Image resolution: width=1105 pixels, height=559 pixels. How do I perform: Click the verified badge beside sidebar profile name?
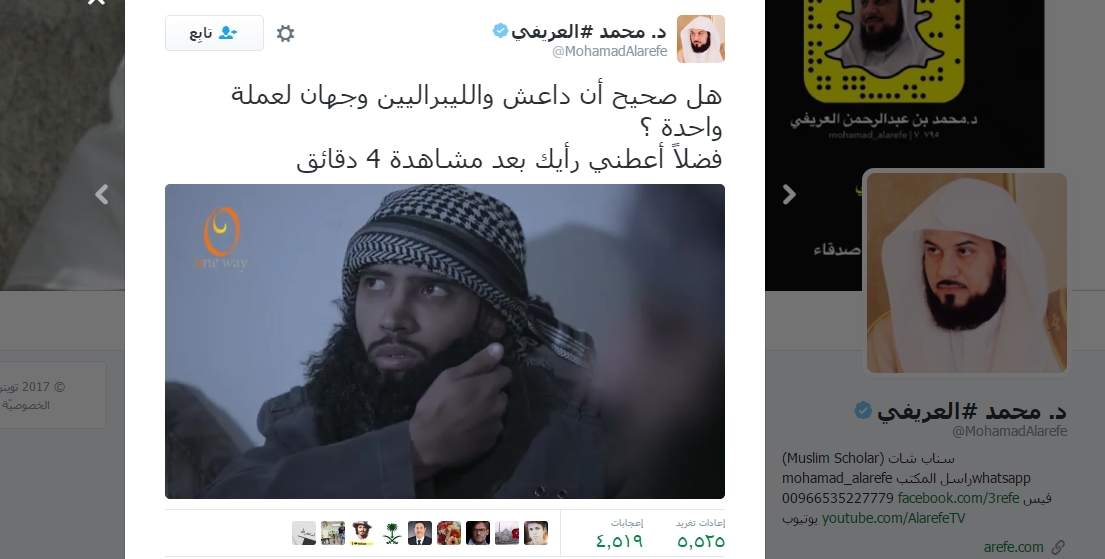pyautogui.click(x=863, y=411)
